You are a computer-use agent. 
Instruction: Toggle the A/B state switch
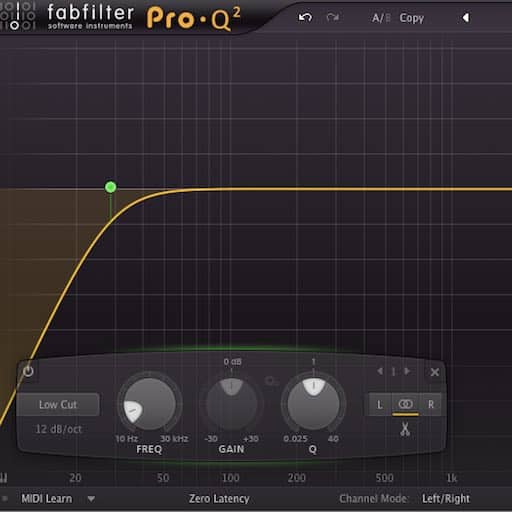(381, 18)
